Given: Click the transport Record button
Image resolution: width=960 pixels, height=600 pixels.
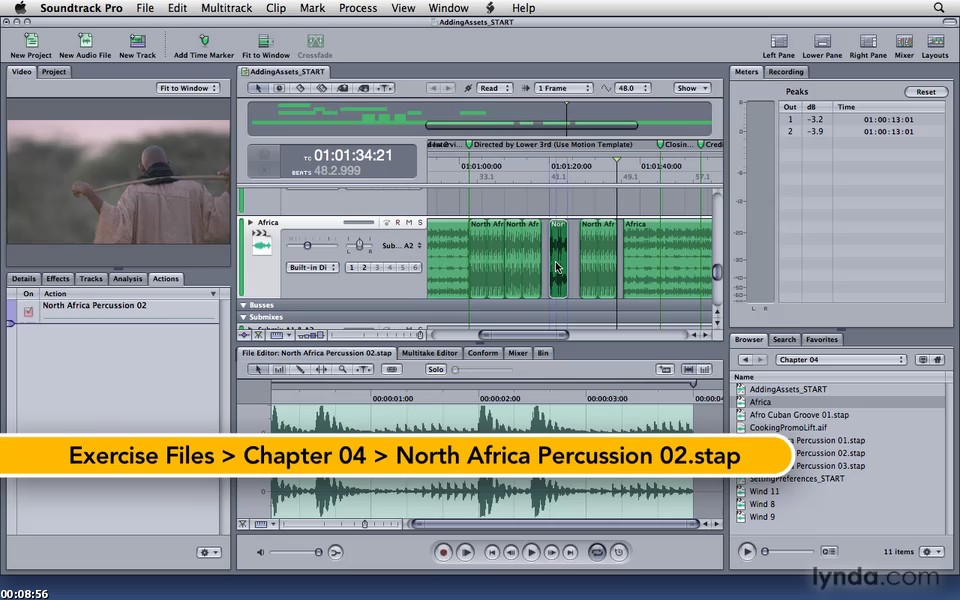Looking at the screenshot, I should pos(443,552).
